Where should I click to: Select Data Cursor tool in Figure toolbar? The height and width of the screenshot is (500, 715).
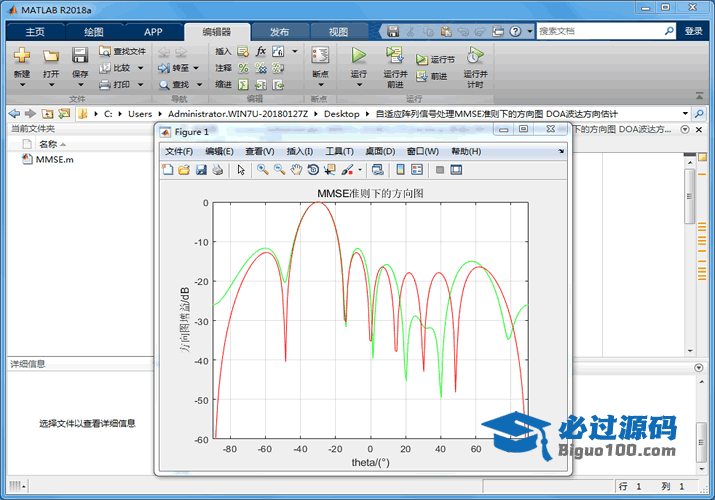330,170
